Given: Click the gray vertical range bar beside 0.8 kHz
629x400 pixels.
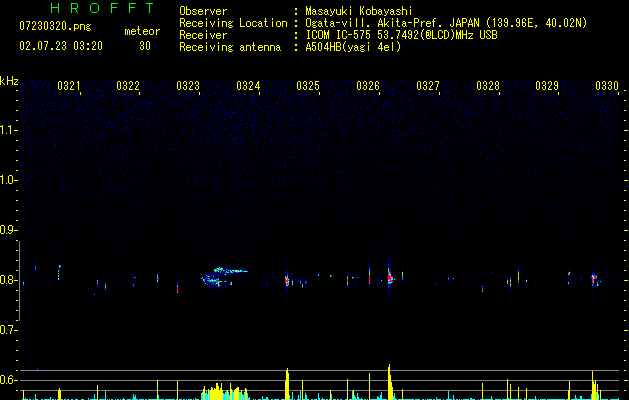Looking at the screenshot, I should coord(19,281).
